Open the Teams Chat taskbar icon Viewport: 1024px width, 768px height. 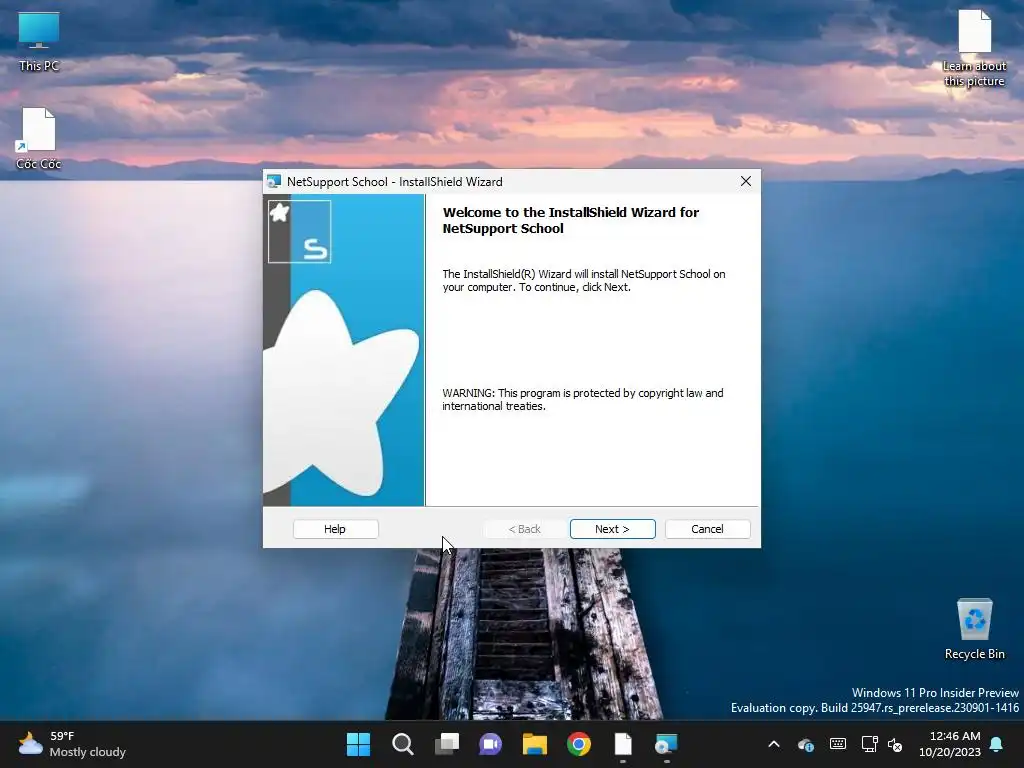pyautogui.click(x=490, y=744)
